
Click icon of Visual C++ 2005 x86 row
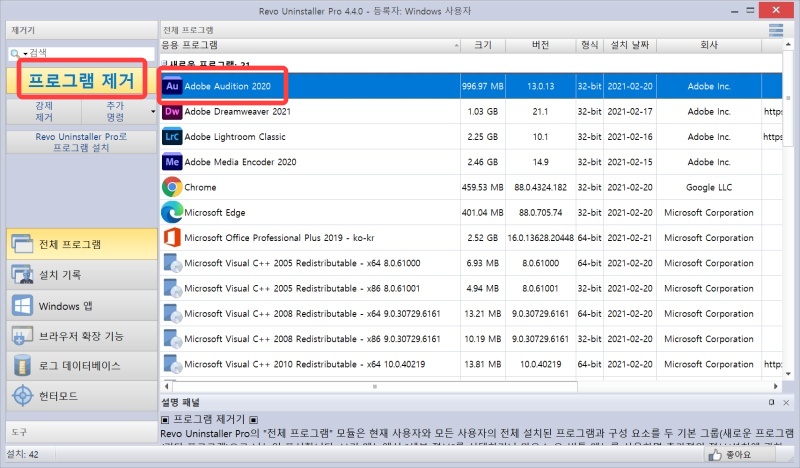pos(172,288)
